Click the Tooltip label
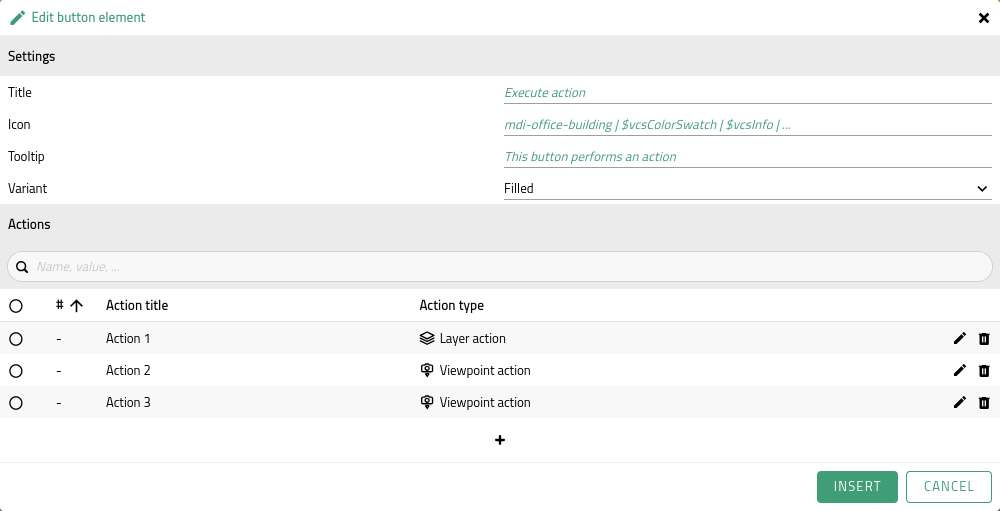The height and width of the screenshot is (511, 1000). 26,156
